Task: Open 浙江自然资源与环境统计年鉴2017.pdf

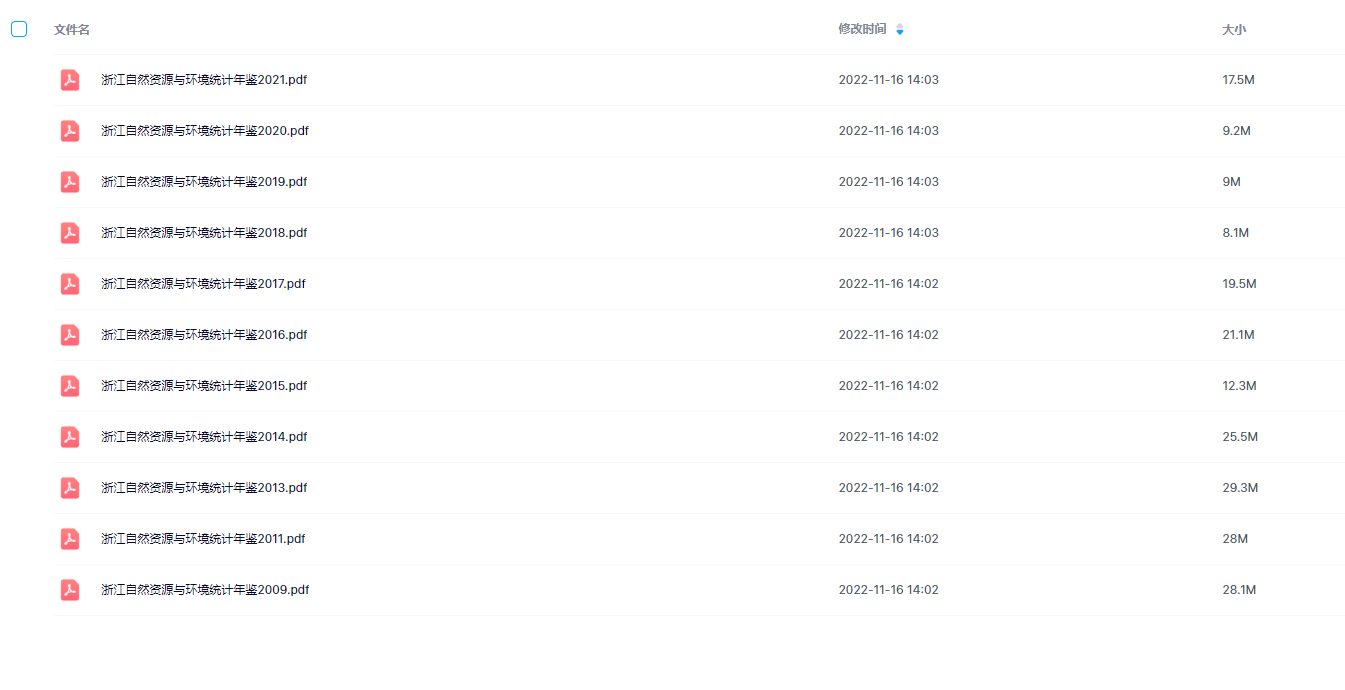Action: pos(203,284)
